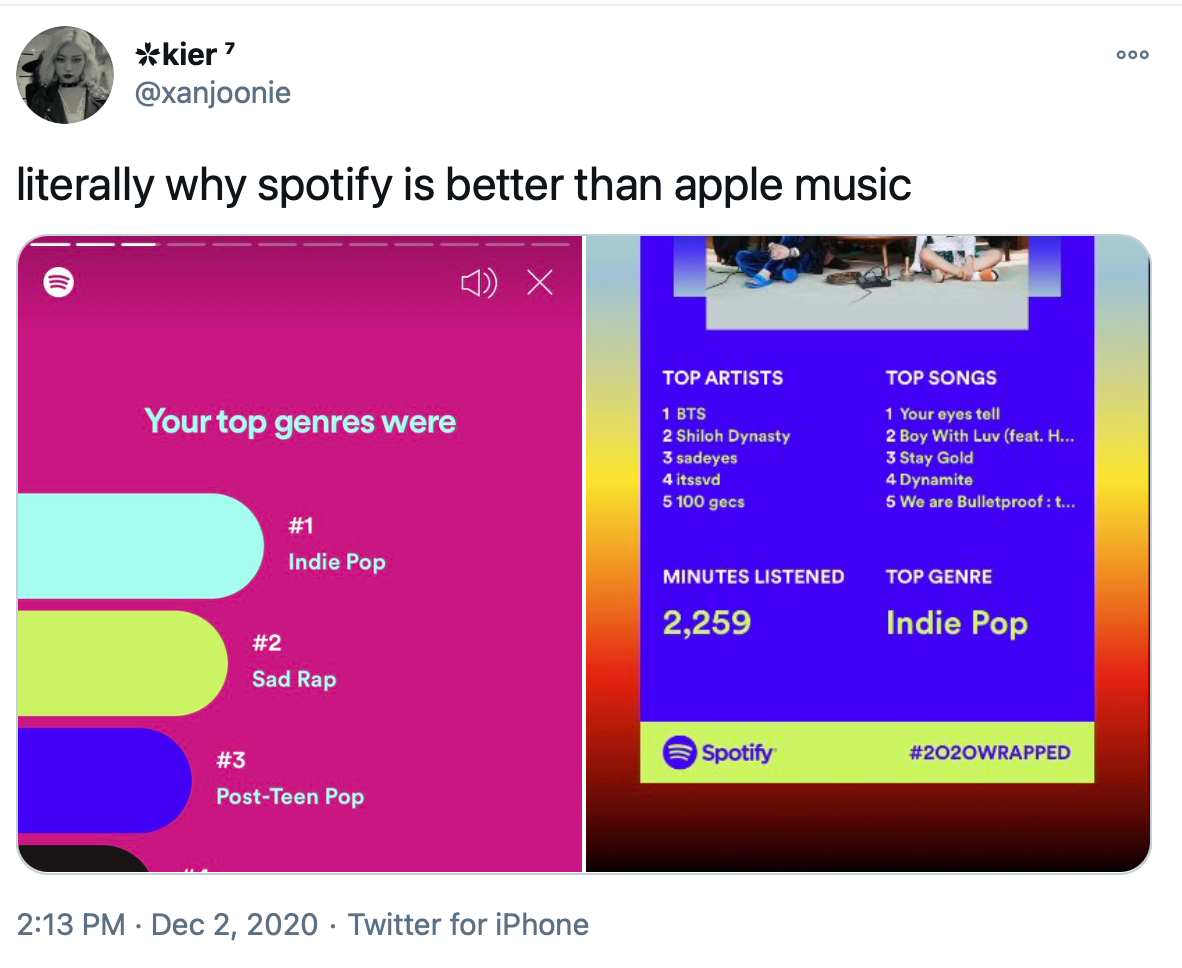Click the Indie Pop top genre text
Image resolution: width=1182 pixels, height=968 pixels.
[957, 623]
